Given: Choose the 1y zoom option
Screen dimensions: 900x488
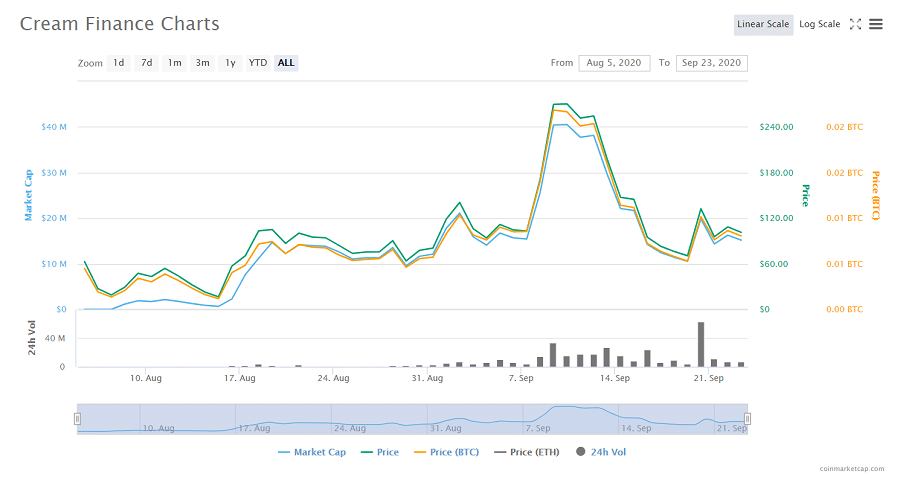Looking at the screenshot, I should [x=231, y=63].
